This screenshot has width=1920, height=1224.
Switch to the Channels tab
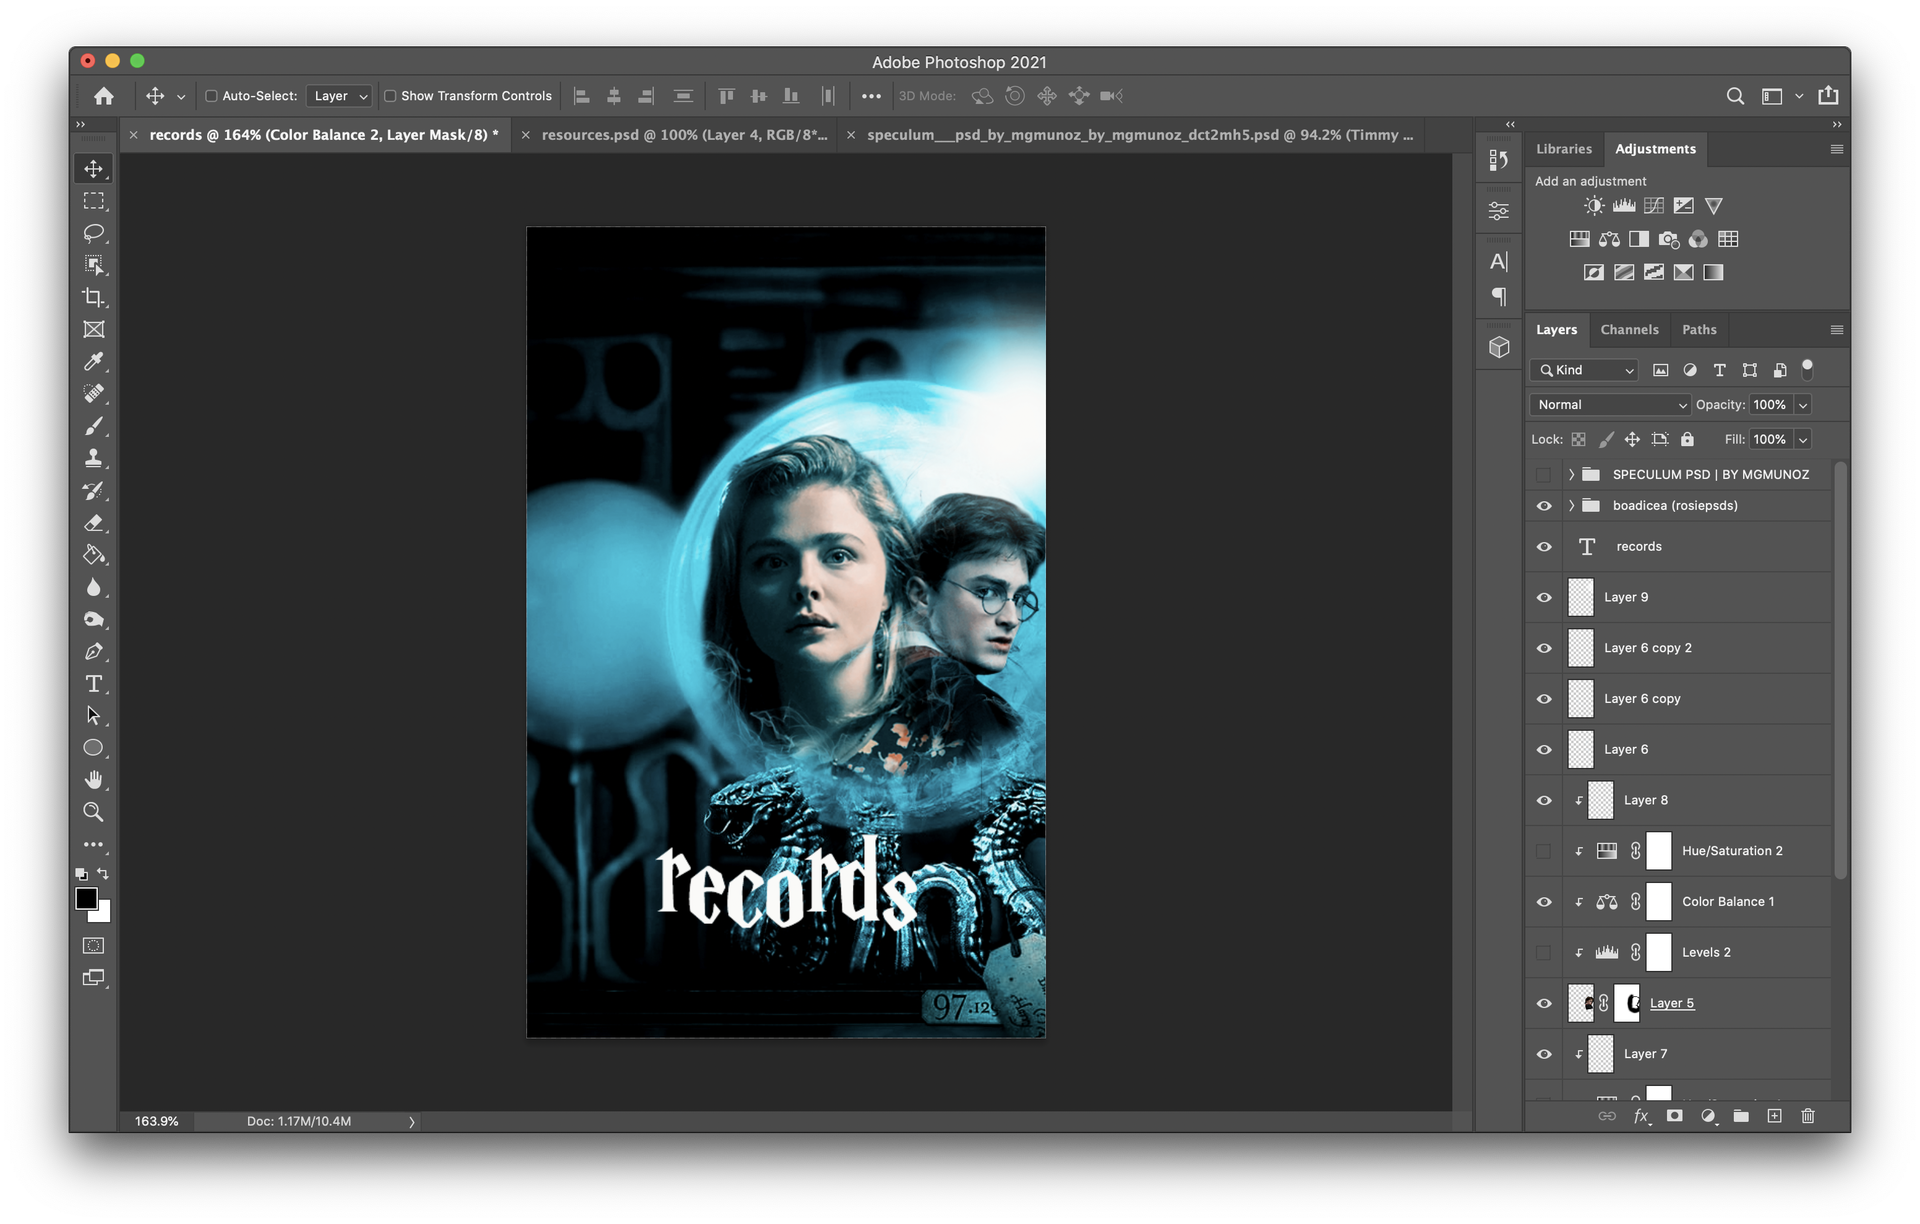coord(1629,329)
